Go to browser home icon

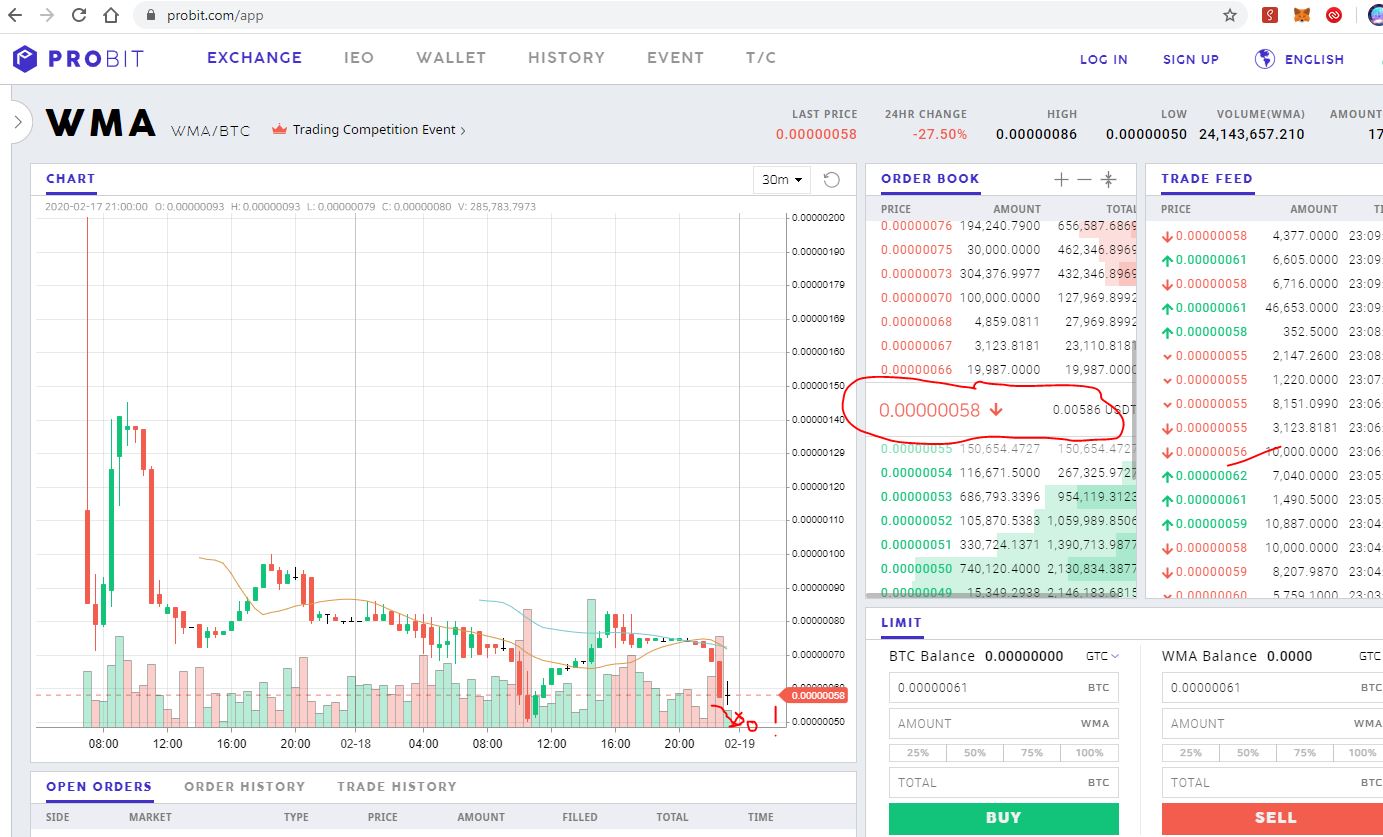pyautogui.click(x=111, y=16)
